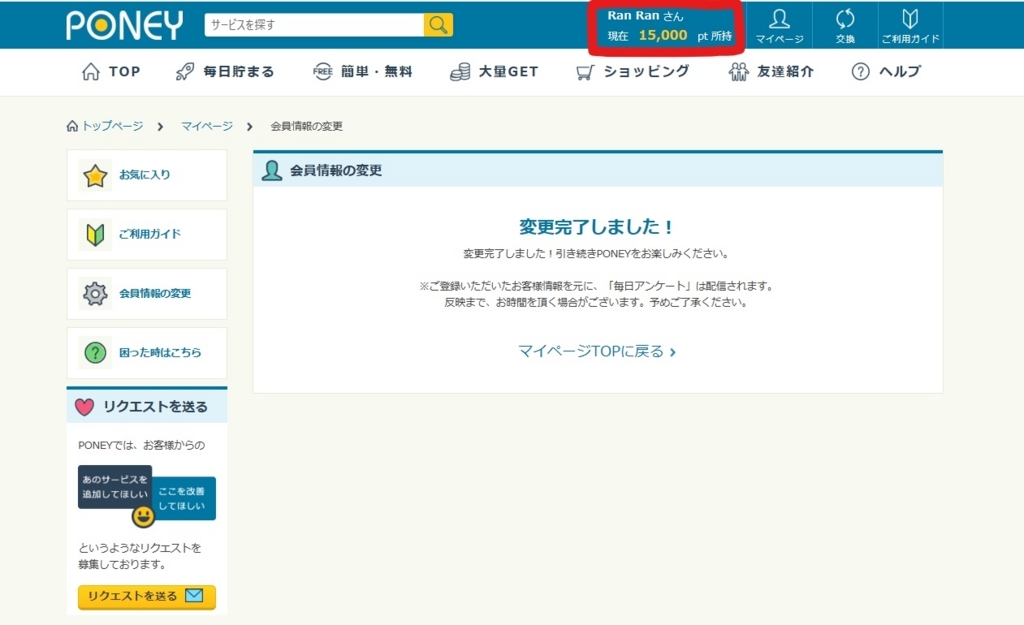Click the gear icon in the sidebar

pyautogui.click(x=95, y=294)
